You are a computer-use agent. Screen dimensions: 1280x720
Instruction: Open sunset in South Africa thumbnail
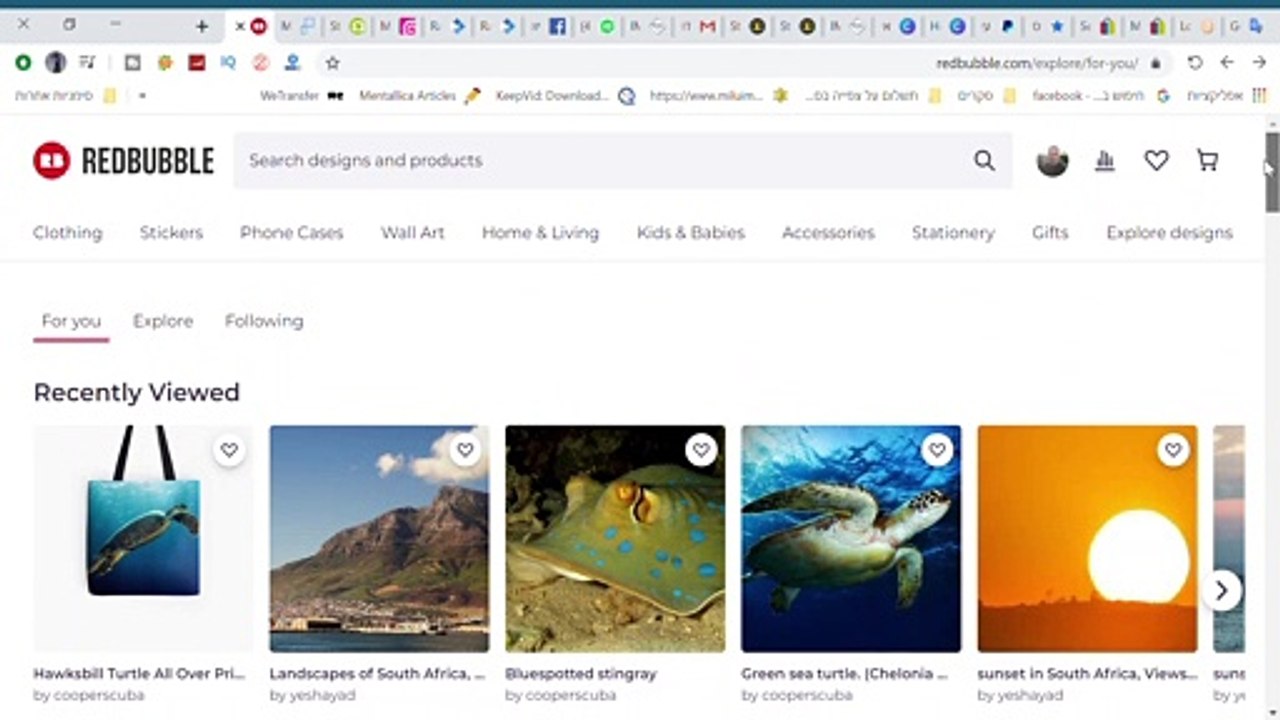coord(1087,539)
